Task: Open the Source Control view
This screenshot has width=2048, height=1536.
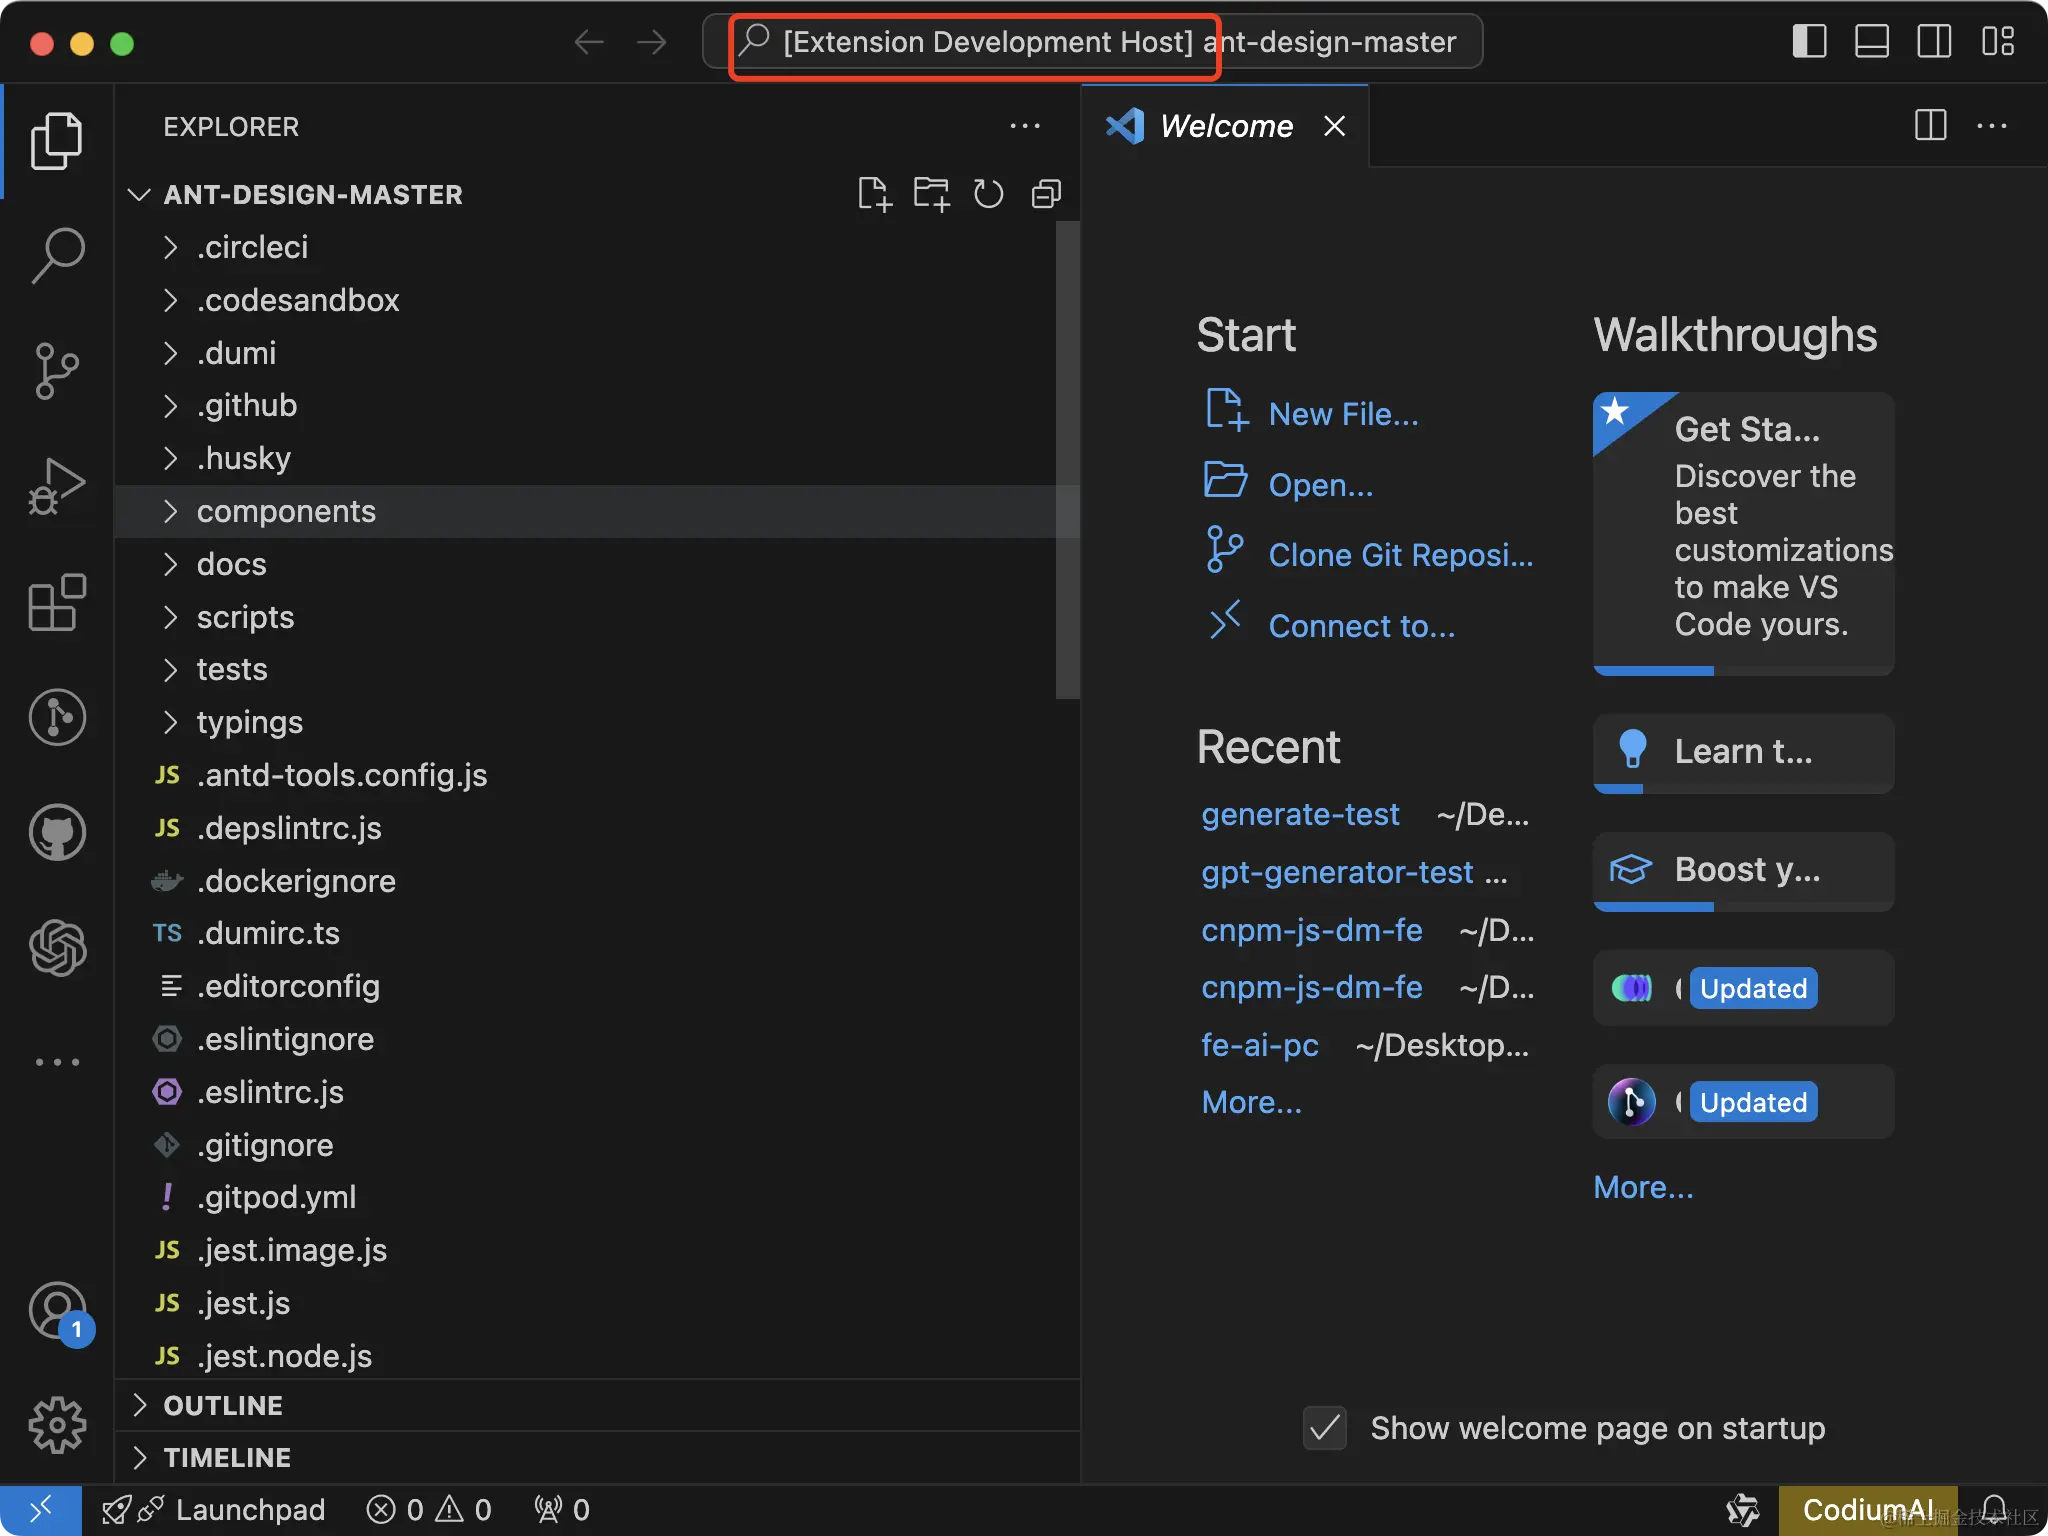Action: pos(57,371)
